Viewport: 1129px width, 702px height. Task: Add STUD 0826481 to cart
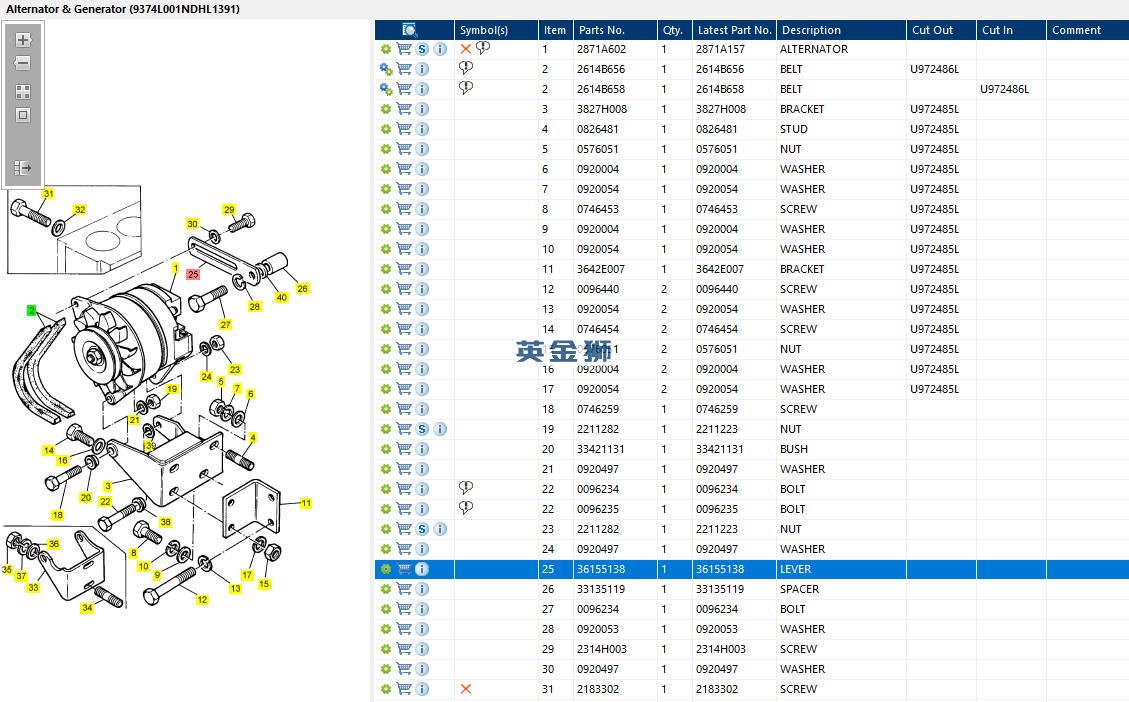404,129
